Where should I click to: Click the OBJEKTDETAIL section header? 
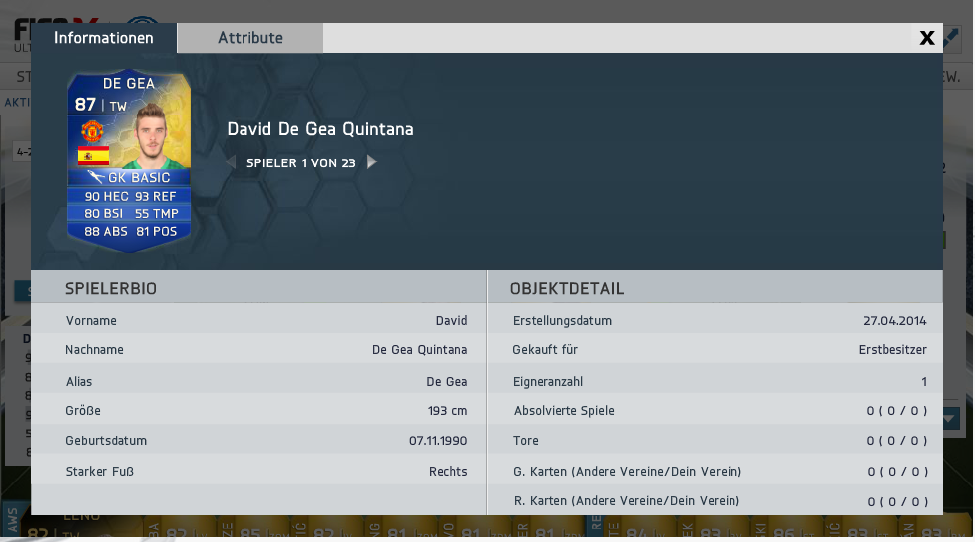click(x=566, y=289)
